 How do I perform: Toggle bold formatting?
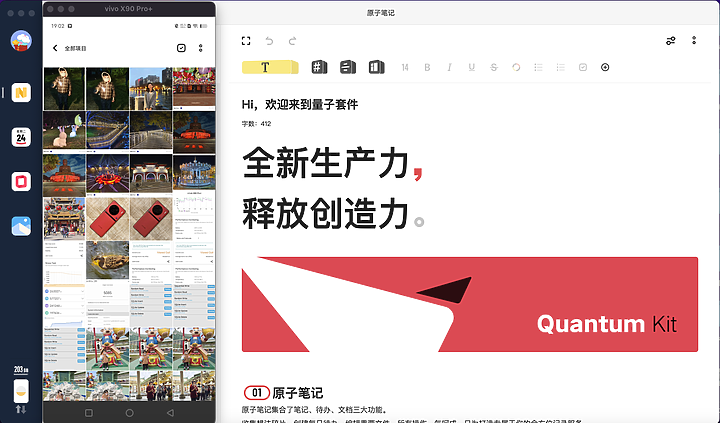(x=427, y=68)
